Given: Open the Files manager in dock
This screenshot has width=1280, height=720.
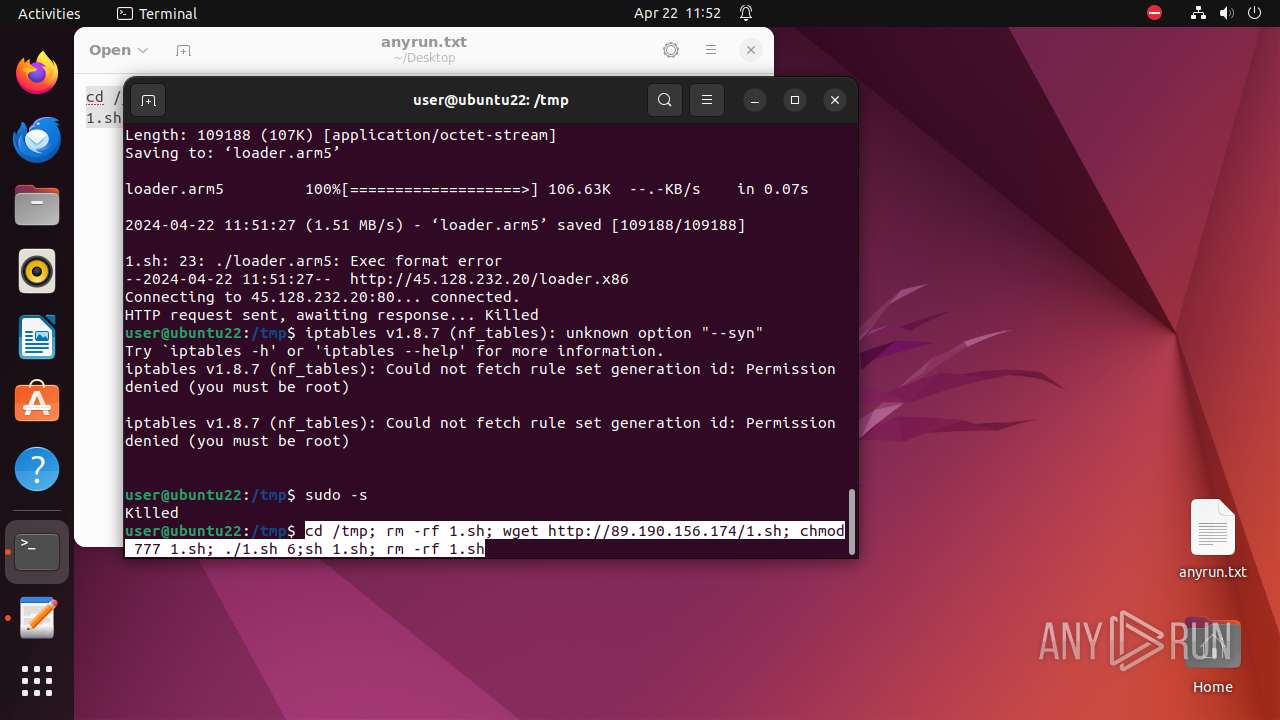Looking at the screenshot, I should 37,205.
